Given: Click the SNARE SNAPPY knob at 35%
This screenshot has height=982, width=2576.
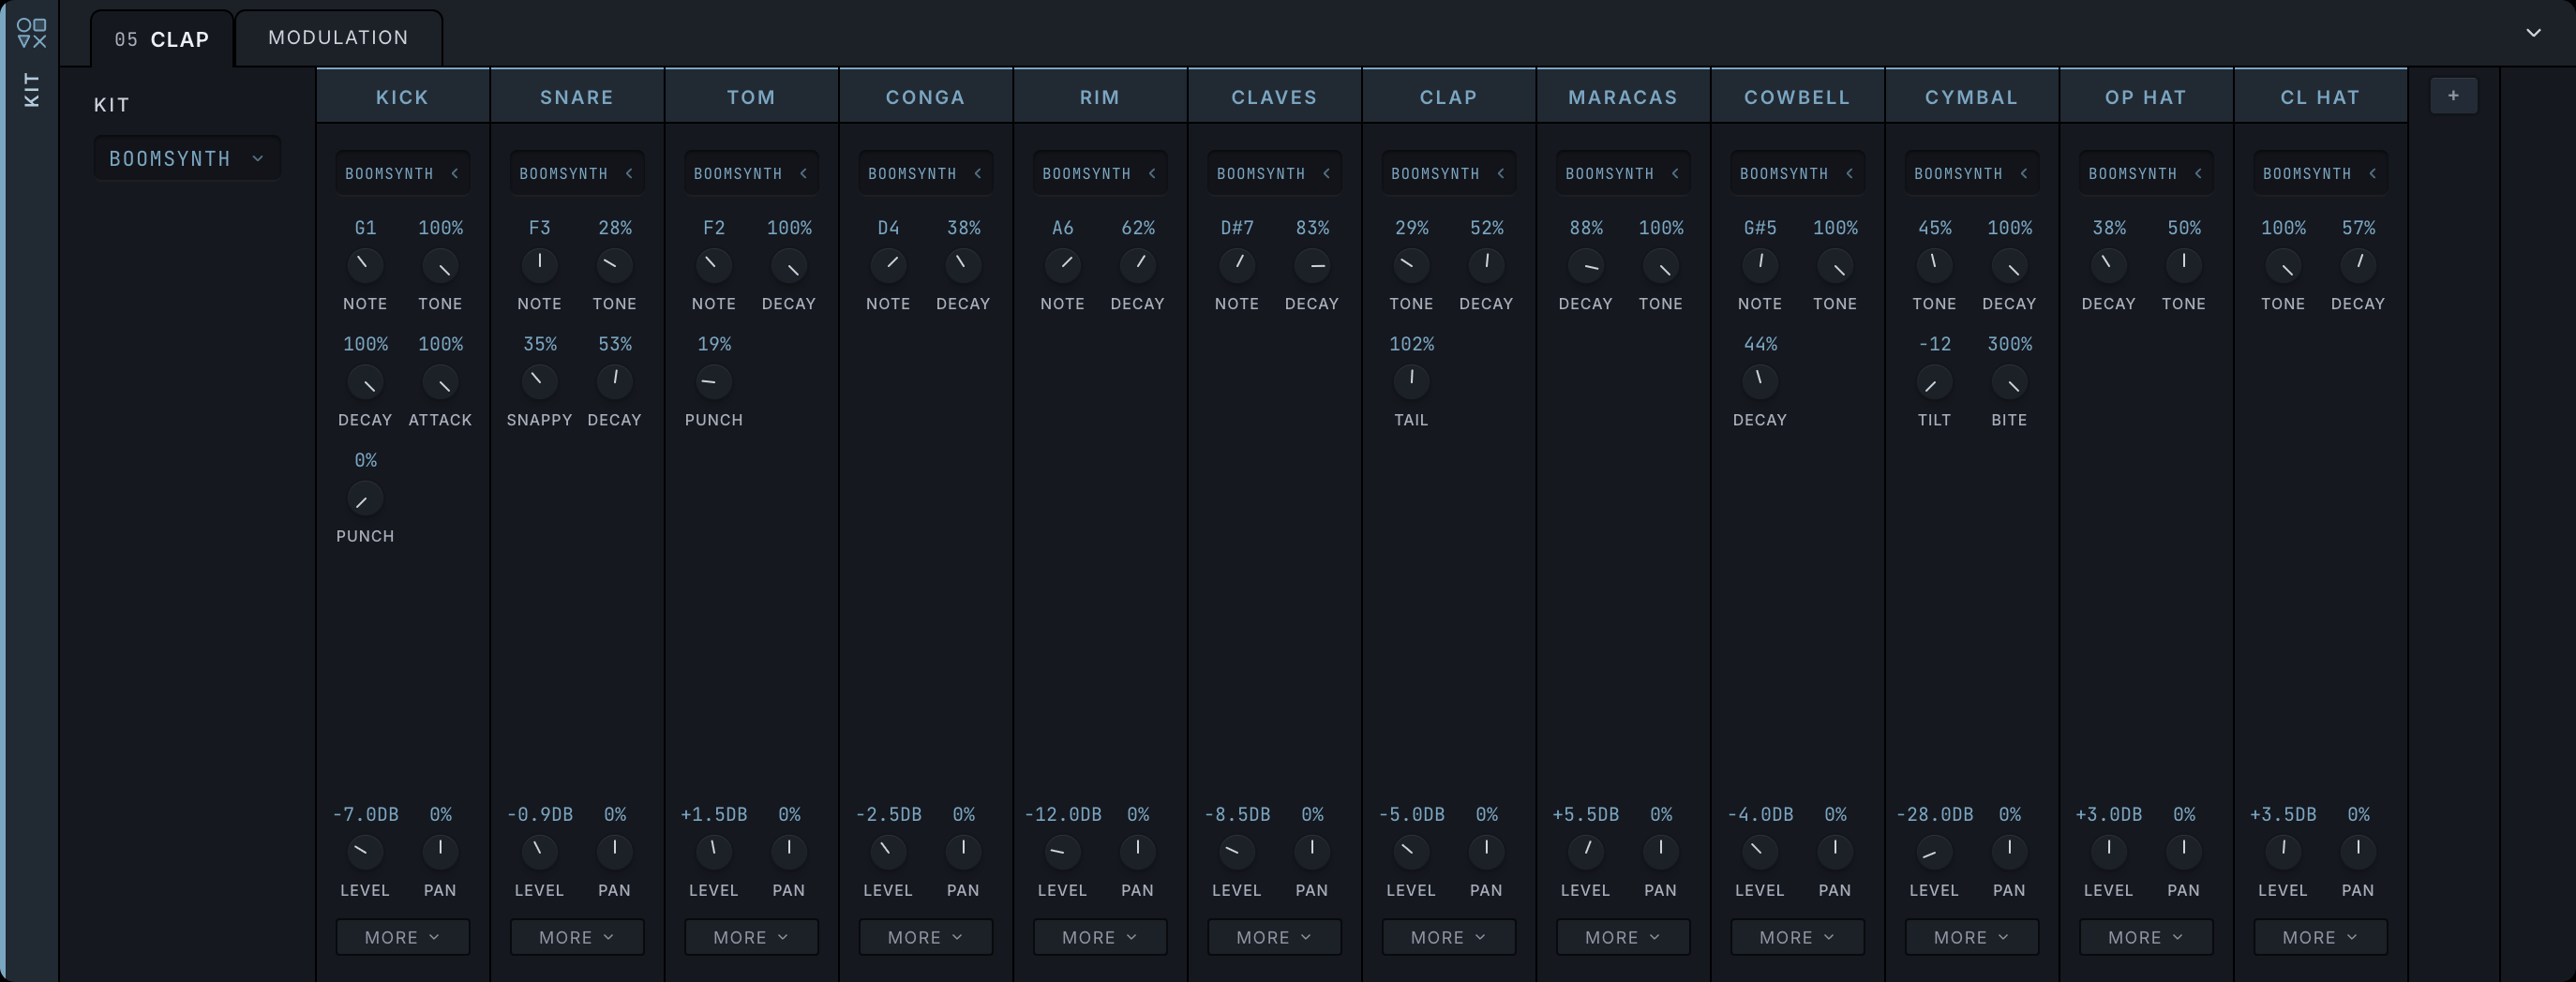Looking at the screenshot, I should pos(539,381).
